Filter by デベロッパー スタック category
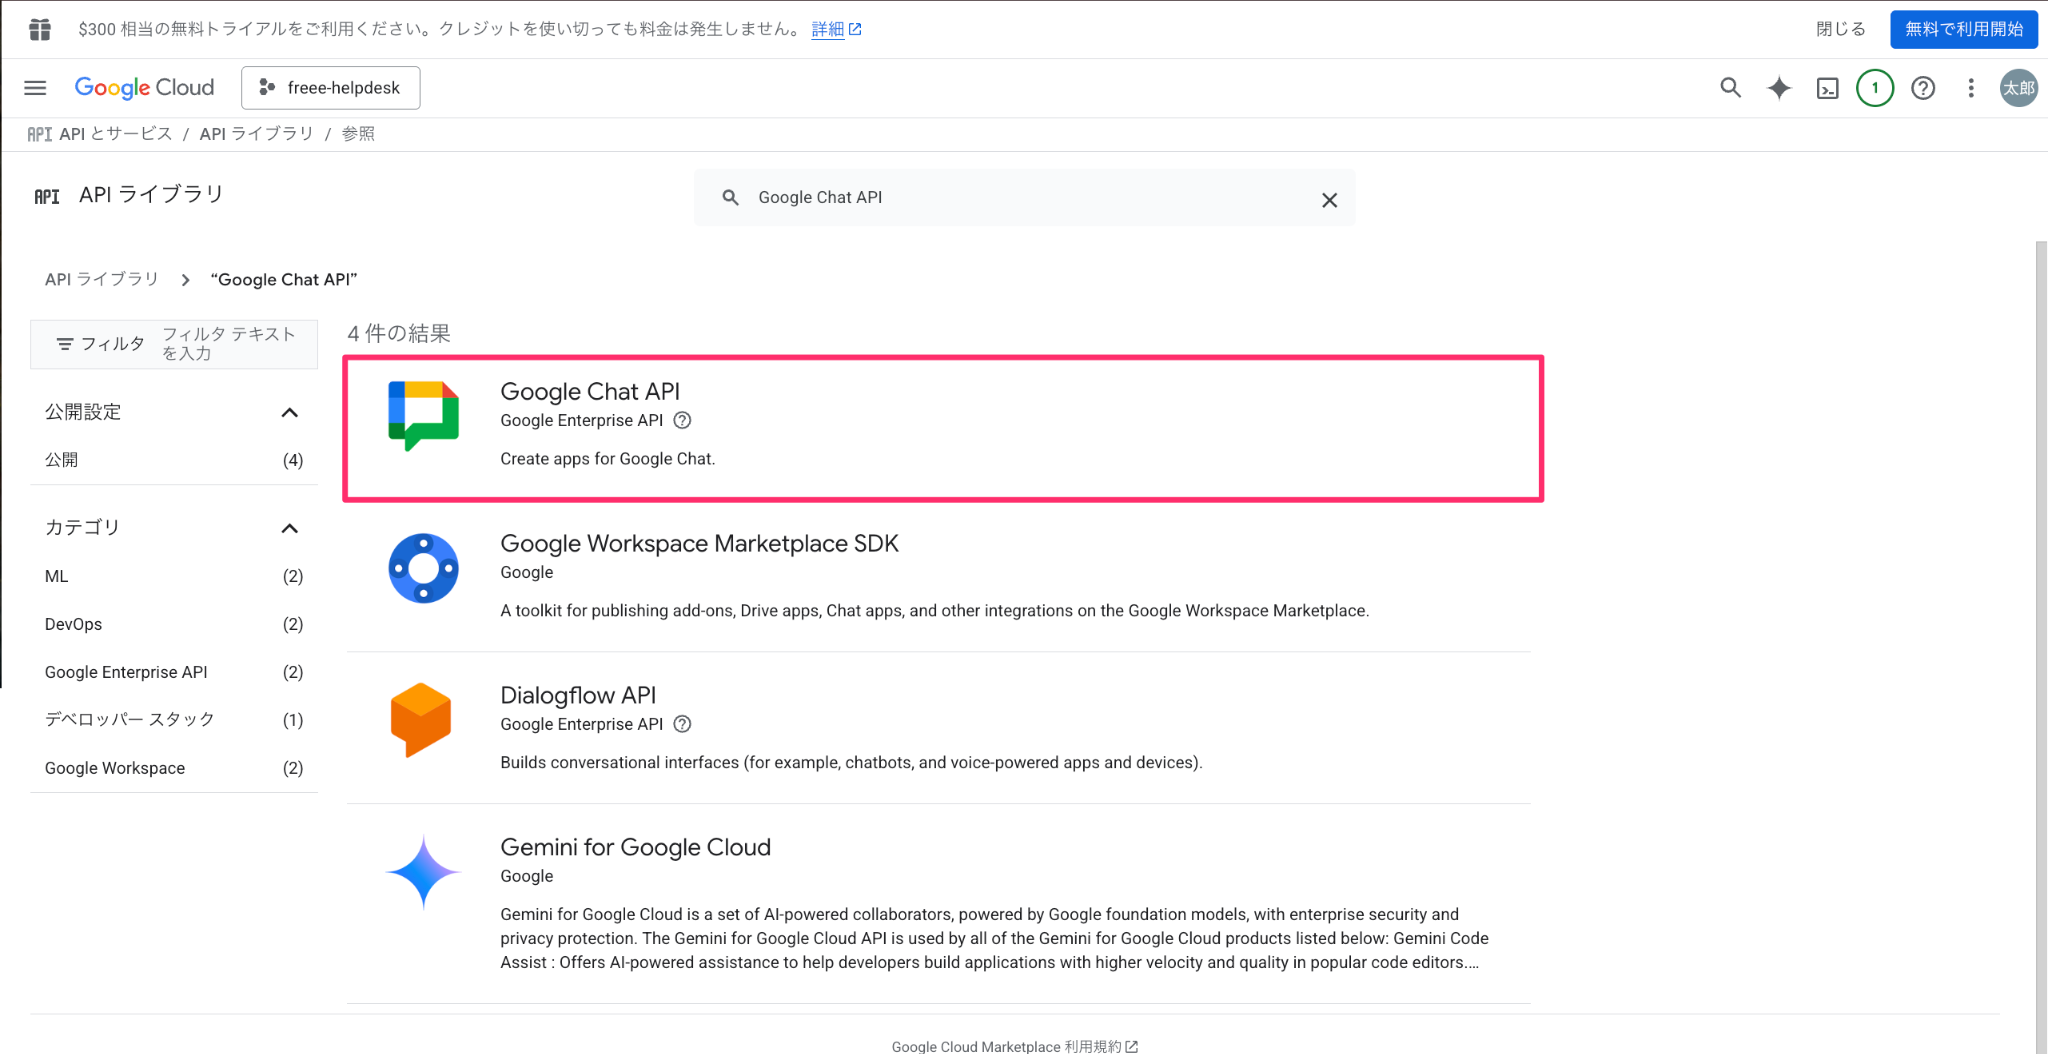 pyautogui.click(x=174, y=720)
